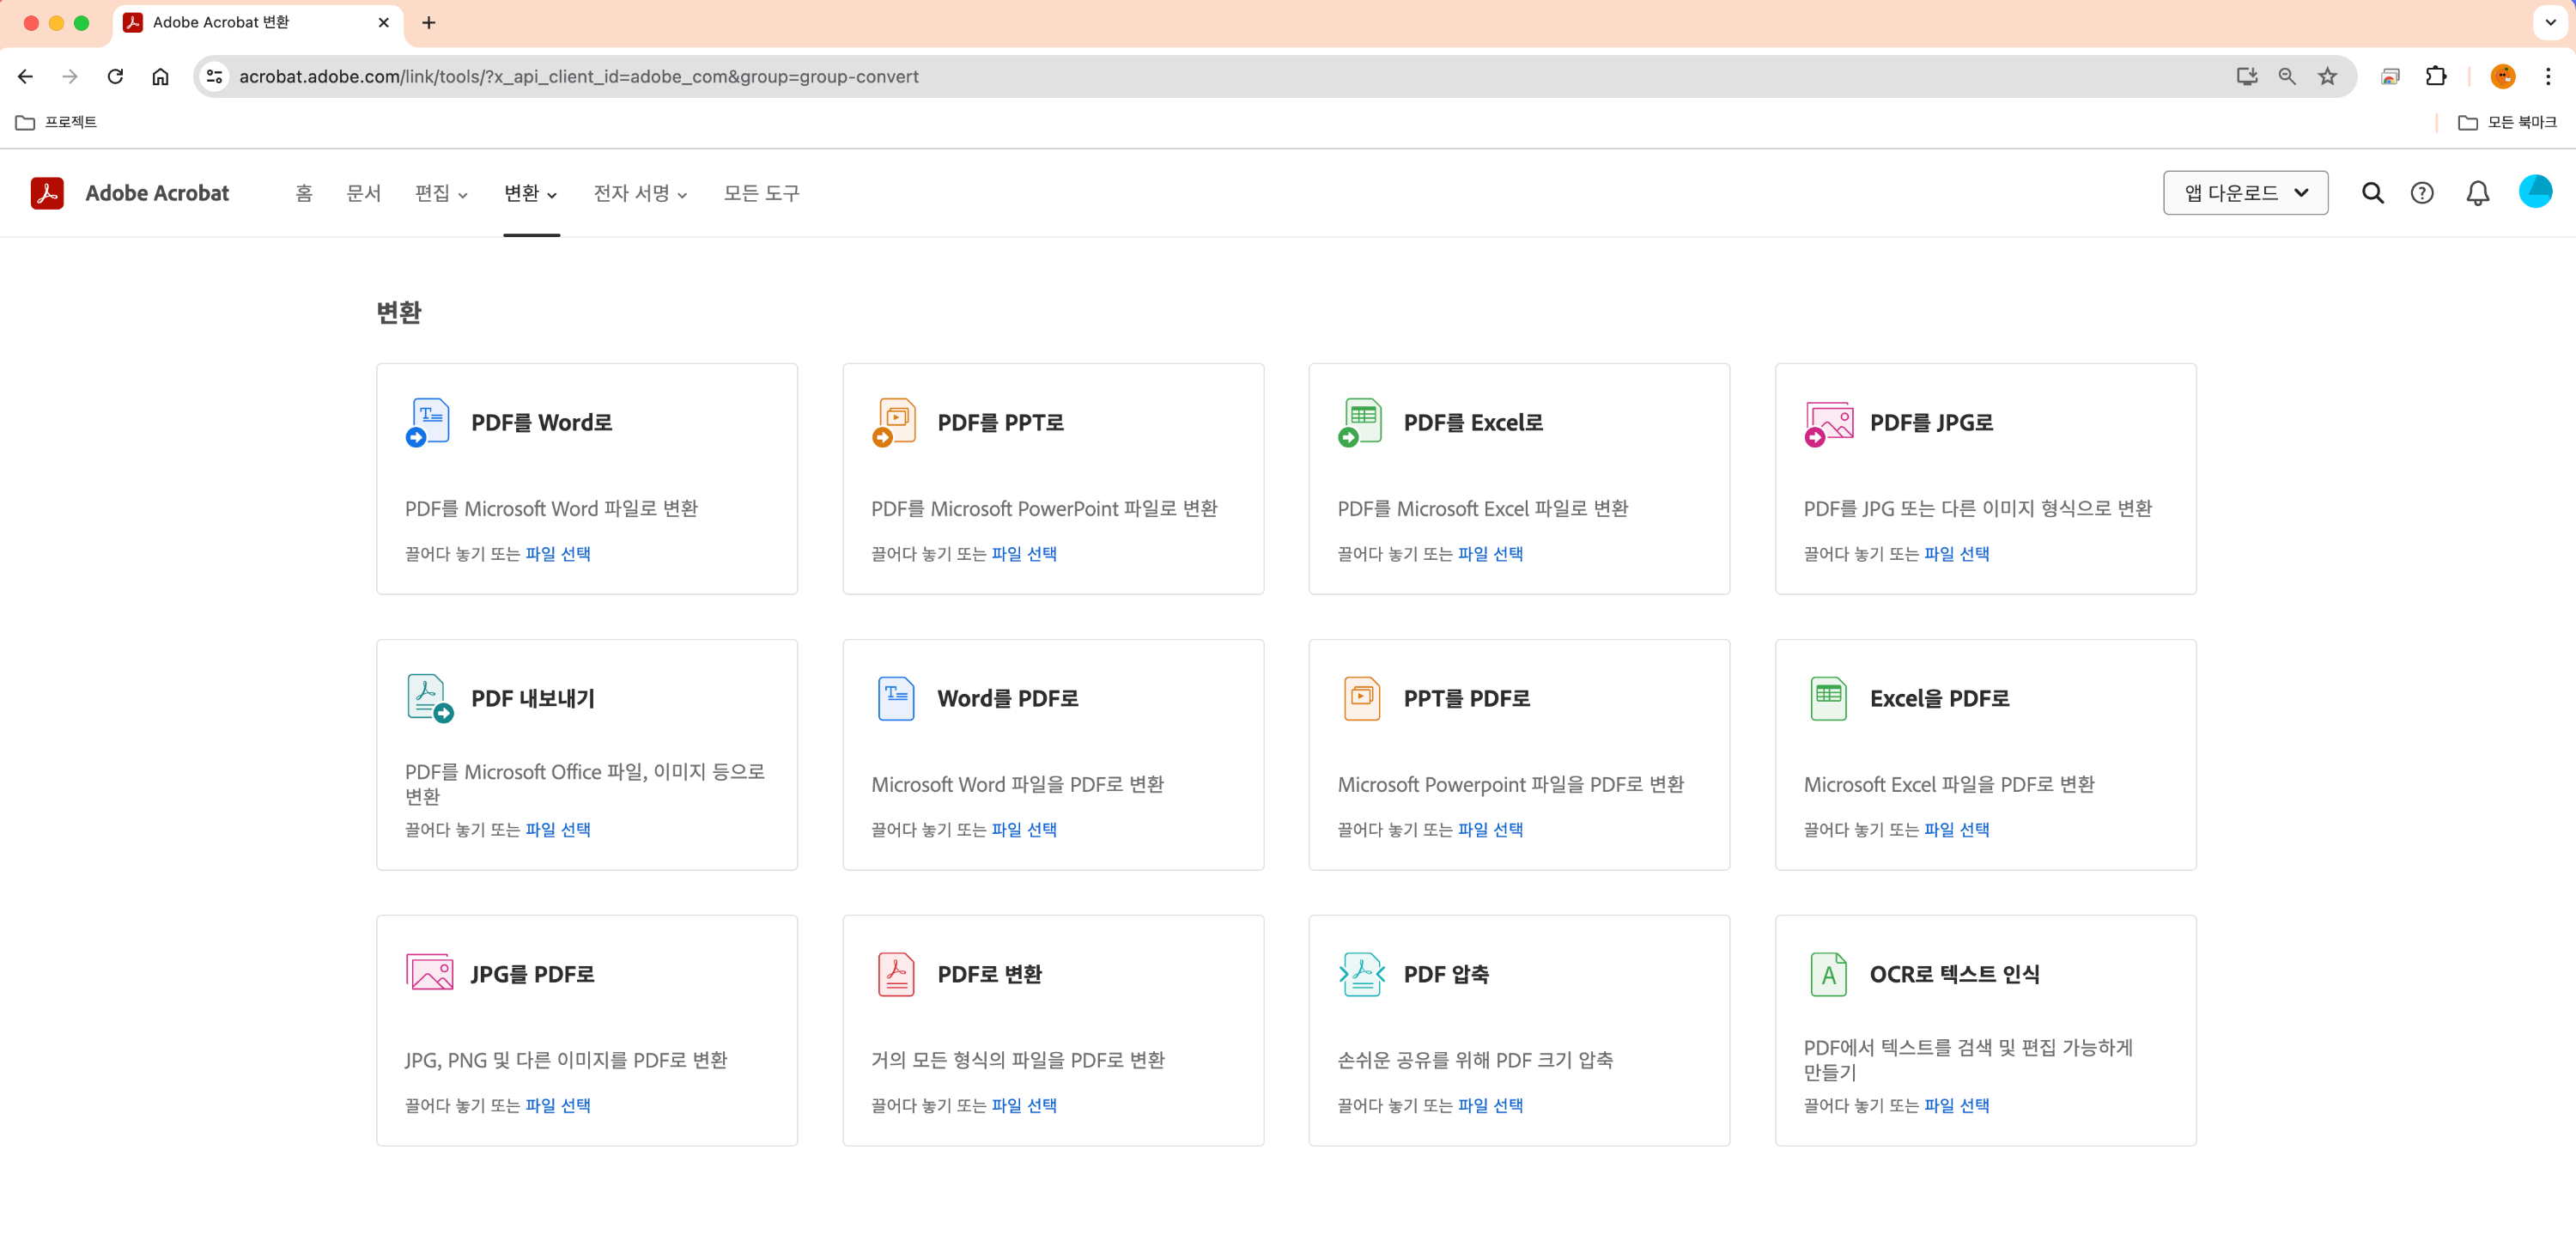The image size is (2576, 1235).
Task: Click the PDF를 JPG로 image icon
Action: (1828, 422)
